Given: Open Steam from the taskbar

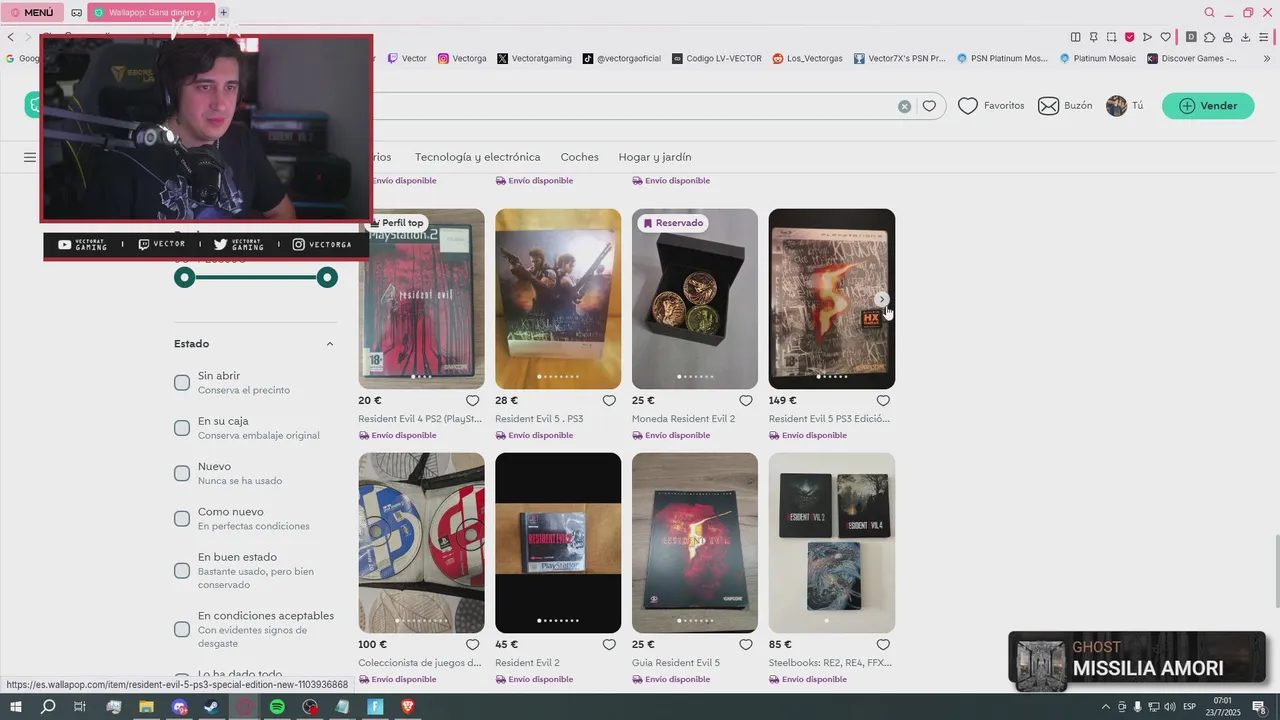Looking at the screenshot, I should click(x=211, y=707).
